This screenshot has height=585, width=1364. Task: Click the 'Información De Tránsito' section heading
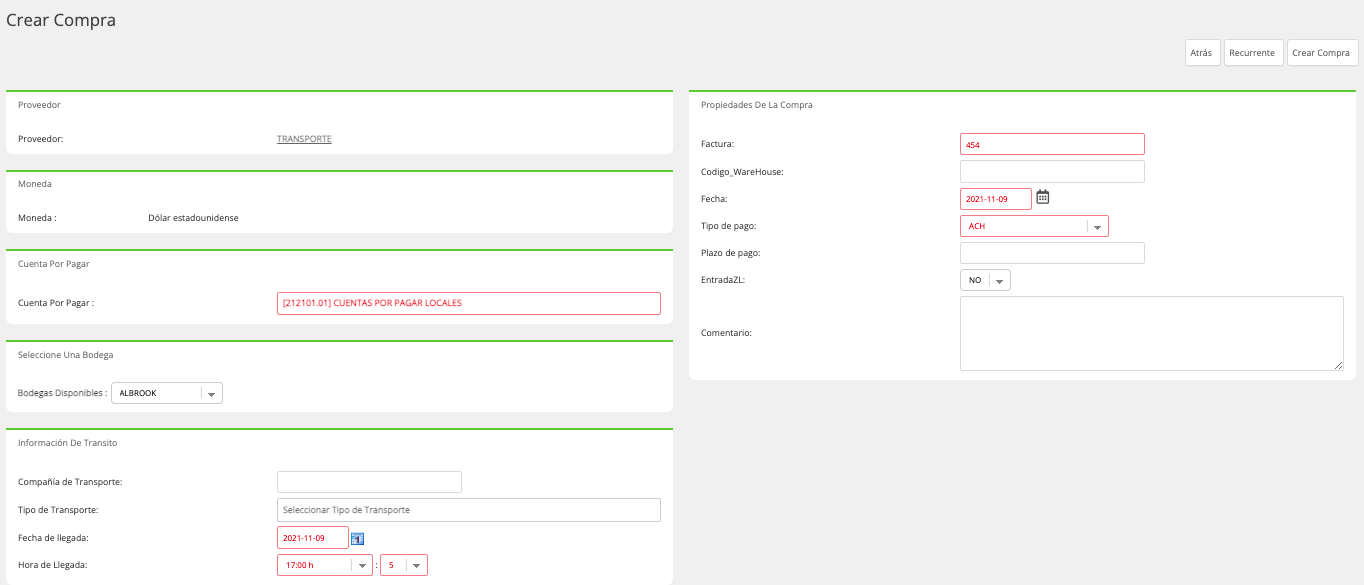[68, 442]
